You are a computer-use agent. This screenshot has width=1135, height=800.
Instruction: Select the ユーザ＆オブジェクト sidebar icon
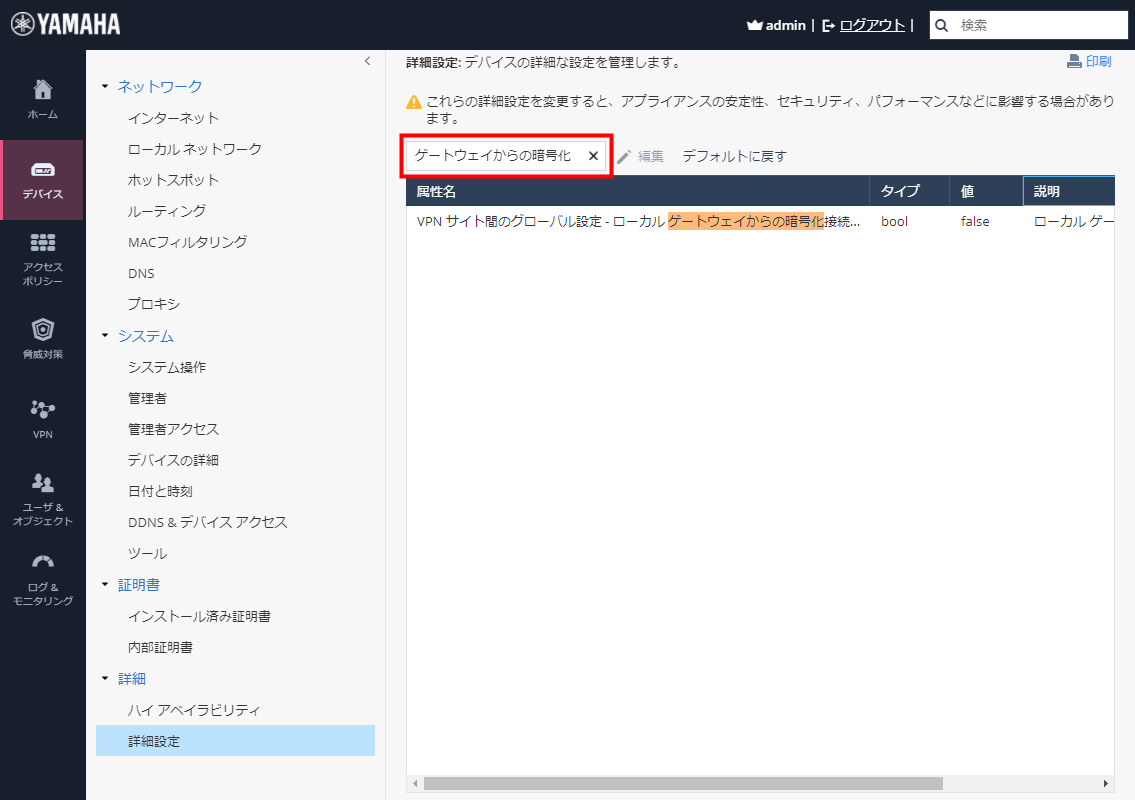[42, 483]
